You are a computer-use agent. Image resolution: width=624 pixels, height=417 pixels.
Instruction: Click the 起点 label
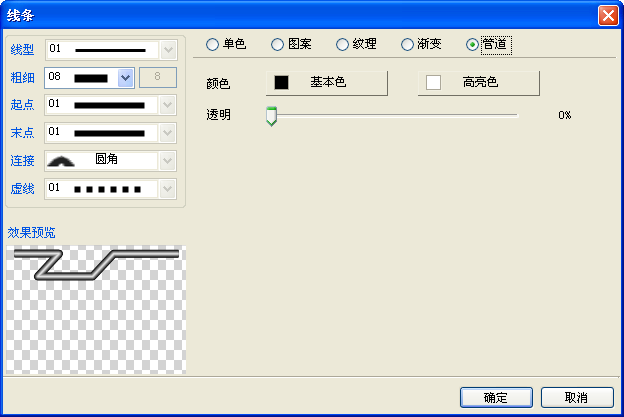(x=22, y=105)
